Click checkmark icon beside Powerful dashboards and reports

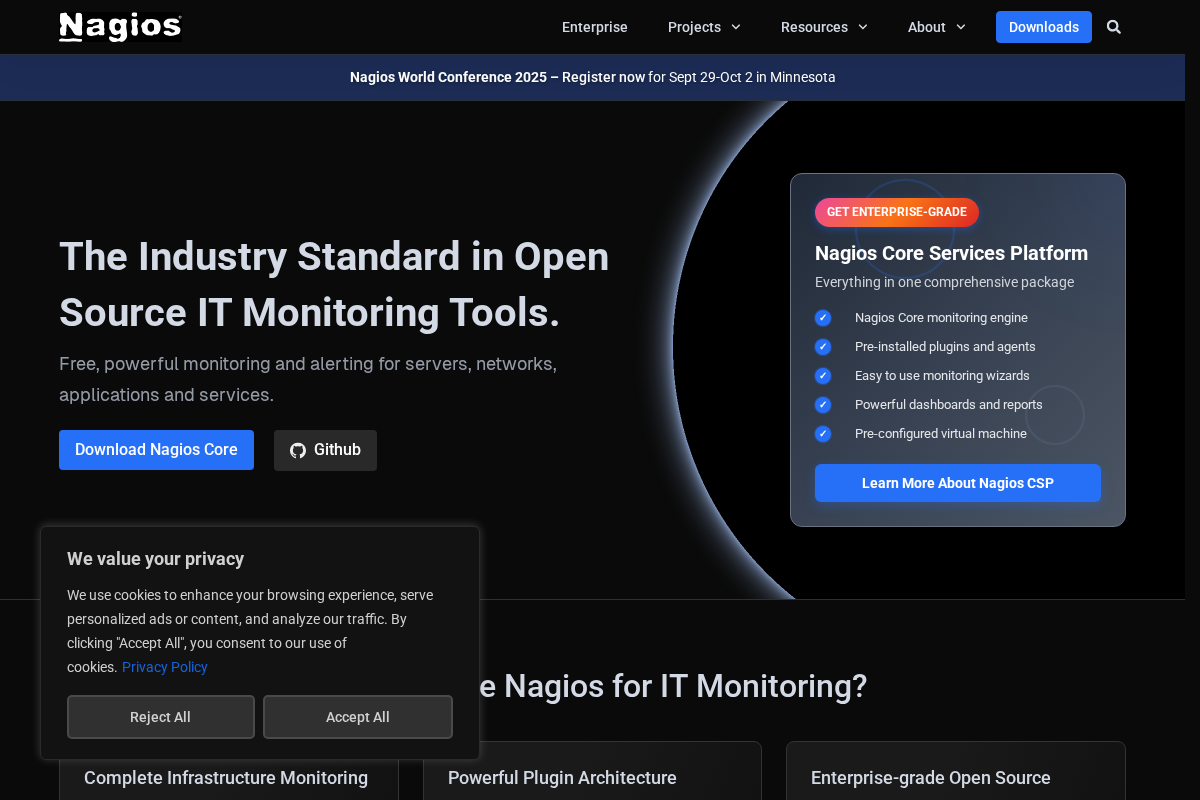pos(823,405)
